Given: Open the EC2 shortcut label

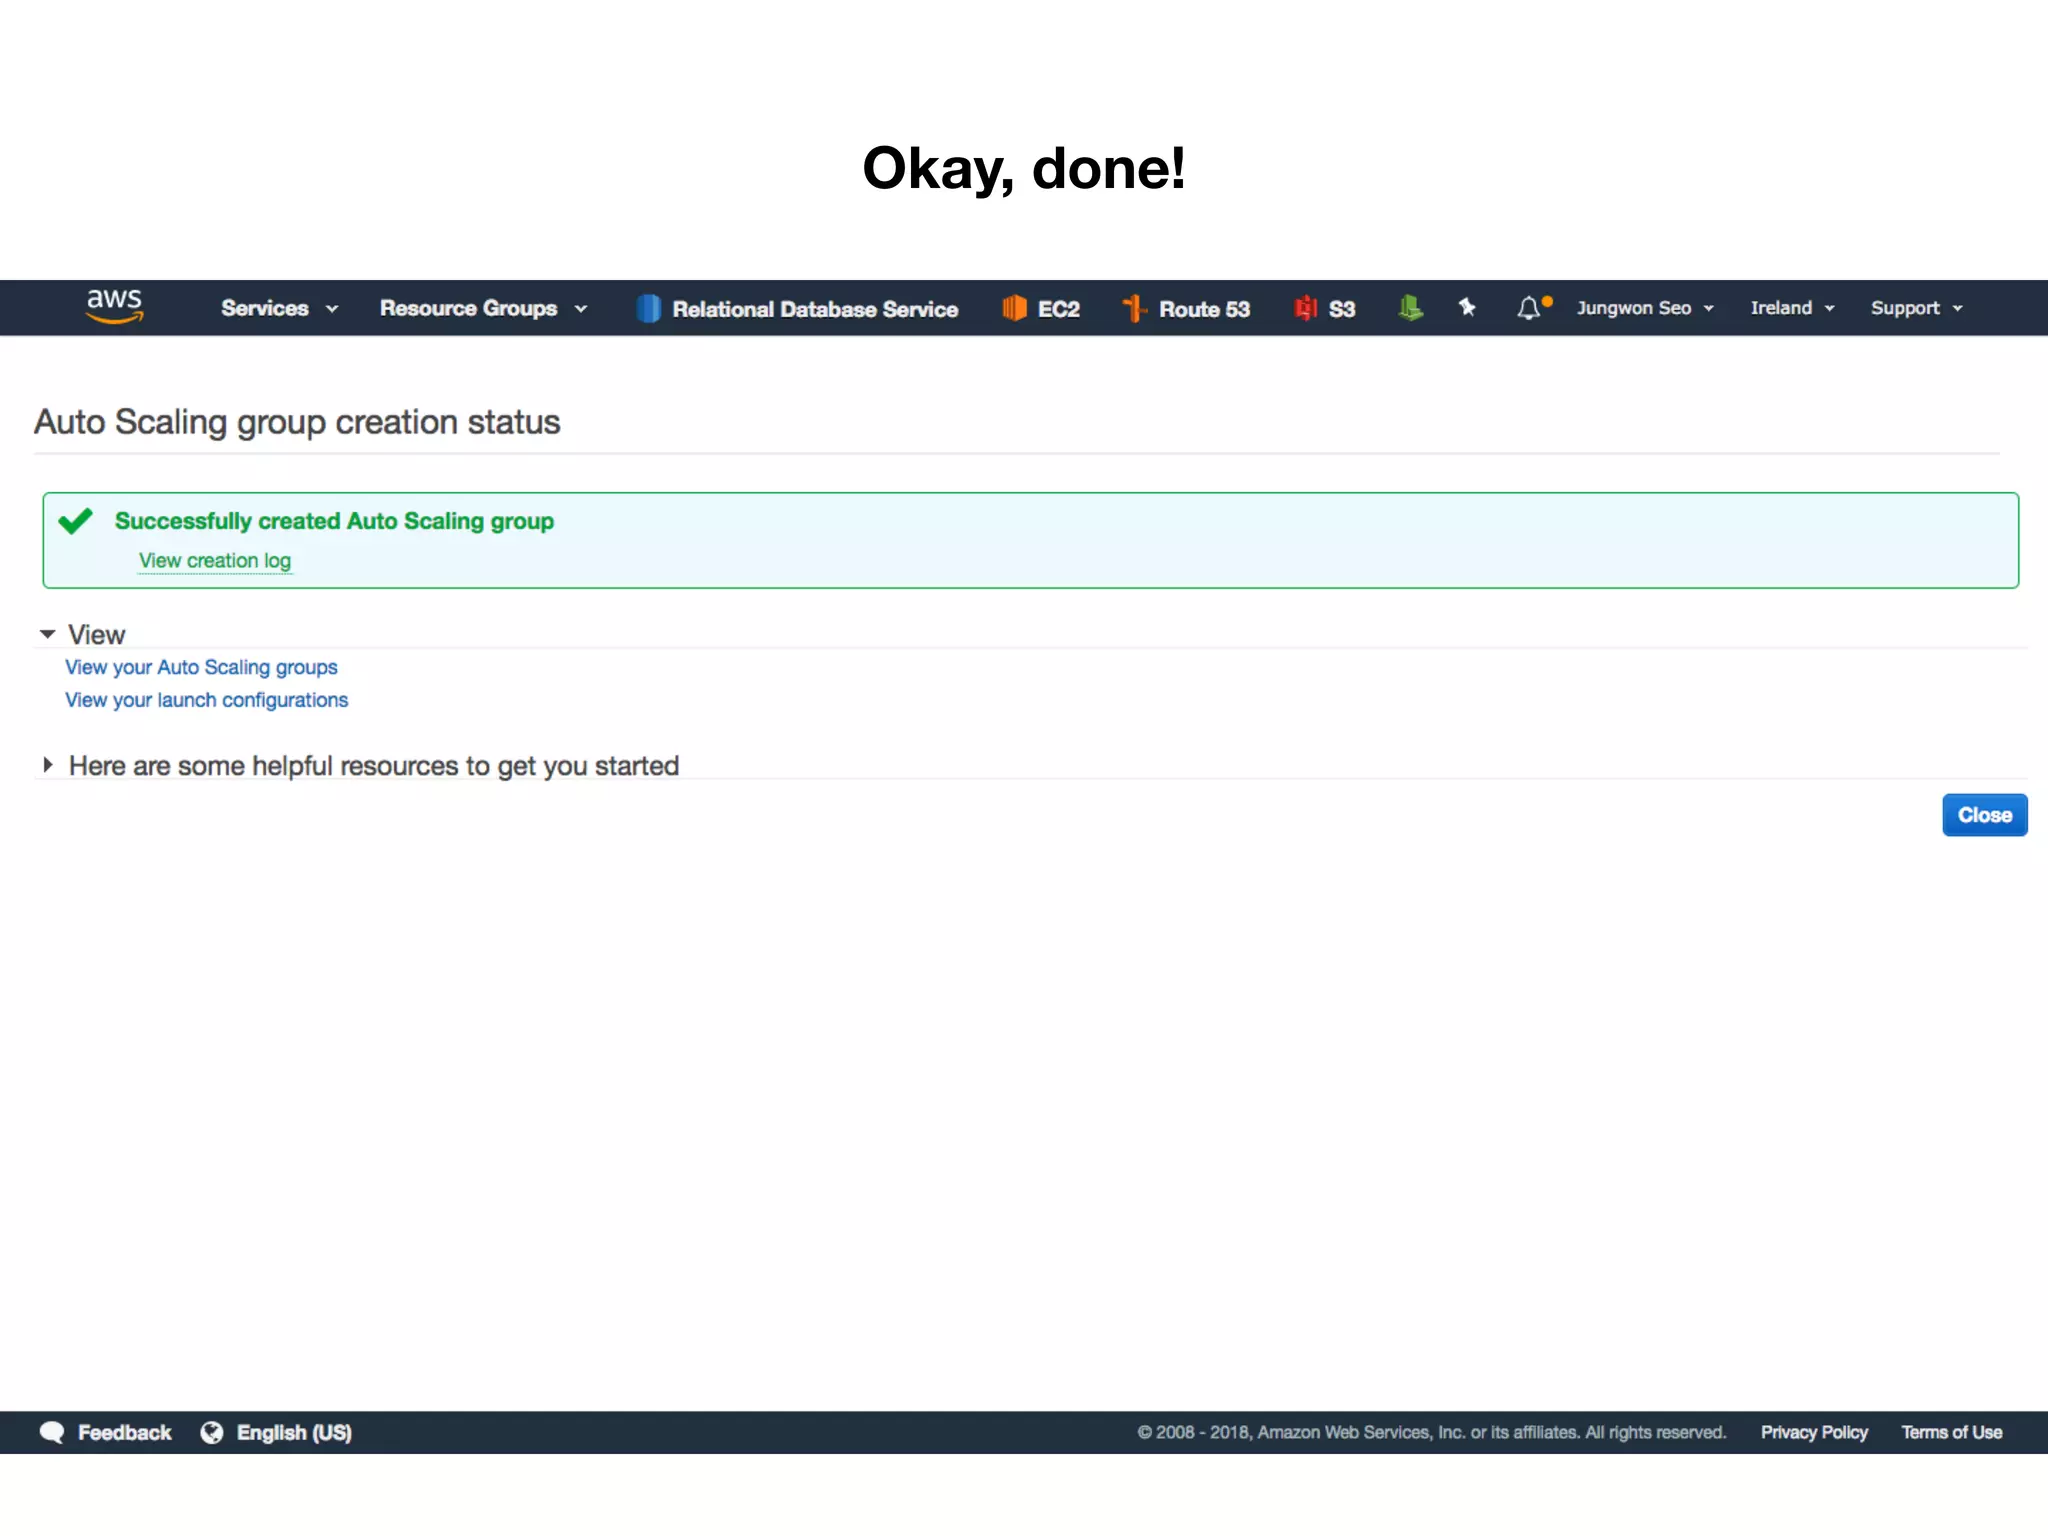Looking at the screenshot, I should click(1059, 309).
